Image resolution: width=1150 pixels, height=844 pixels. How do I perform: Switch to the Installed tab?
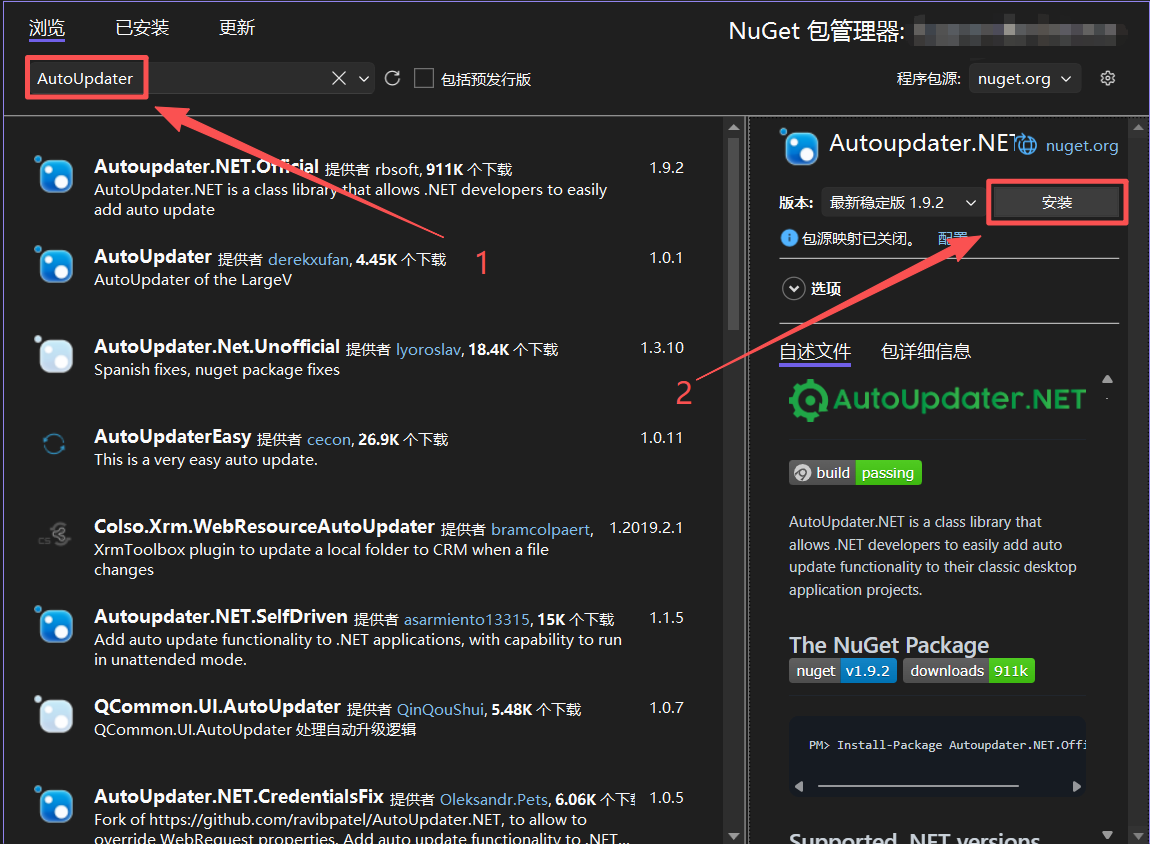142,28
